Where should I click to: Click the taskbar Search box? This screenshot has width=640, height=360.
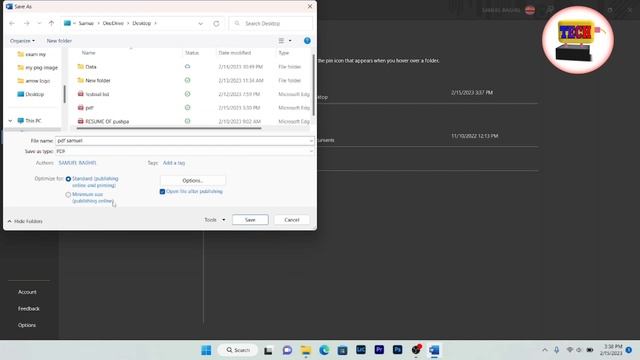pyautogui.click(x=238, y=350)
